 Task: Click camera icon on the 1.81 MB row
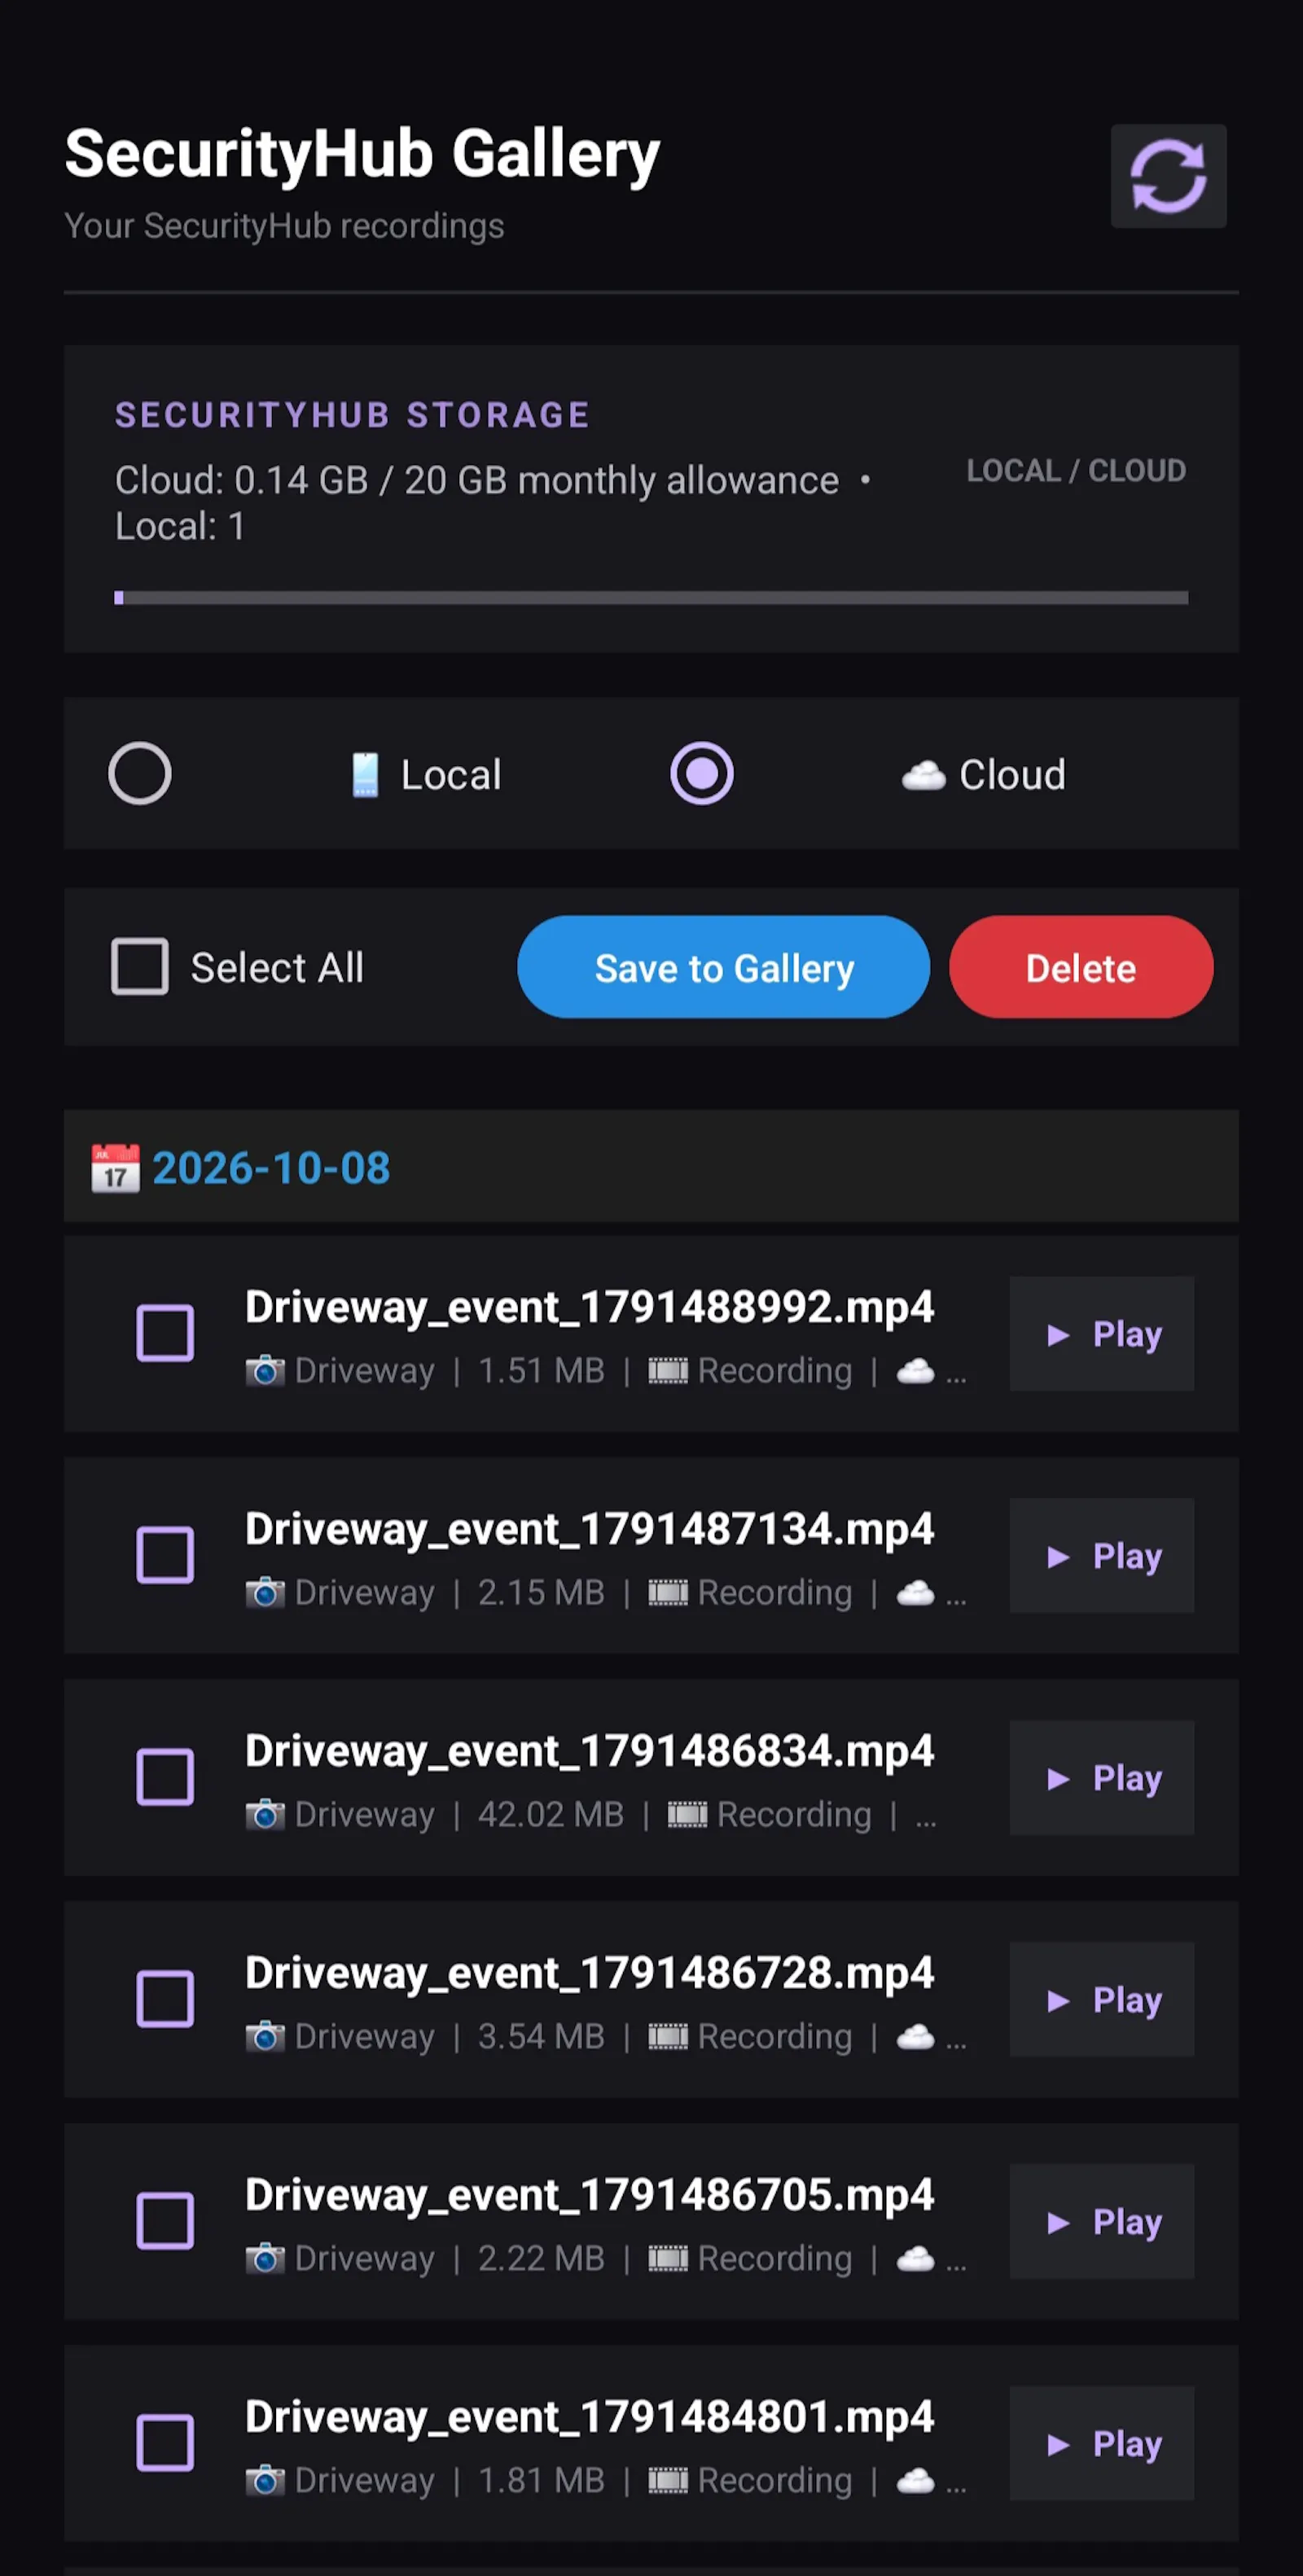point(265,2481)
